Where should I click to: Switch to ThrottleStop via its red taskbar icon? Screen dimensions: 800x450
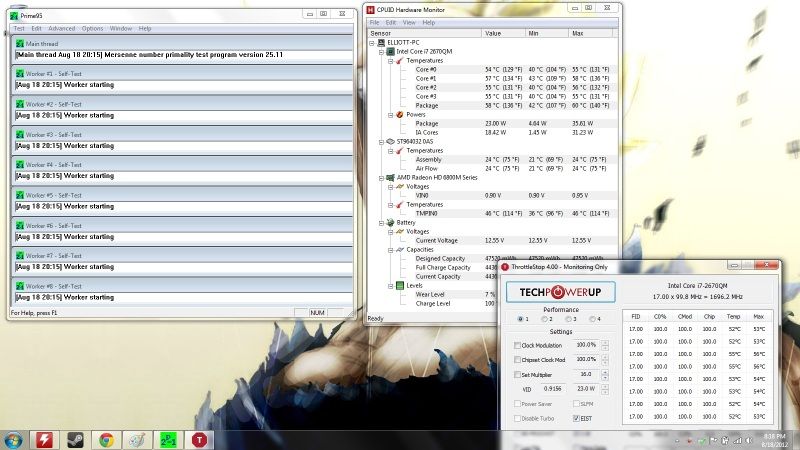click(199, 440)
